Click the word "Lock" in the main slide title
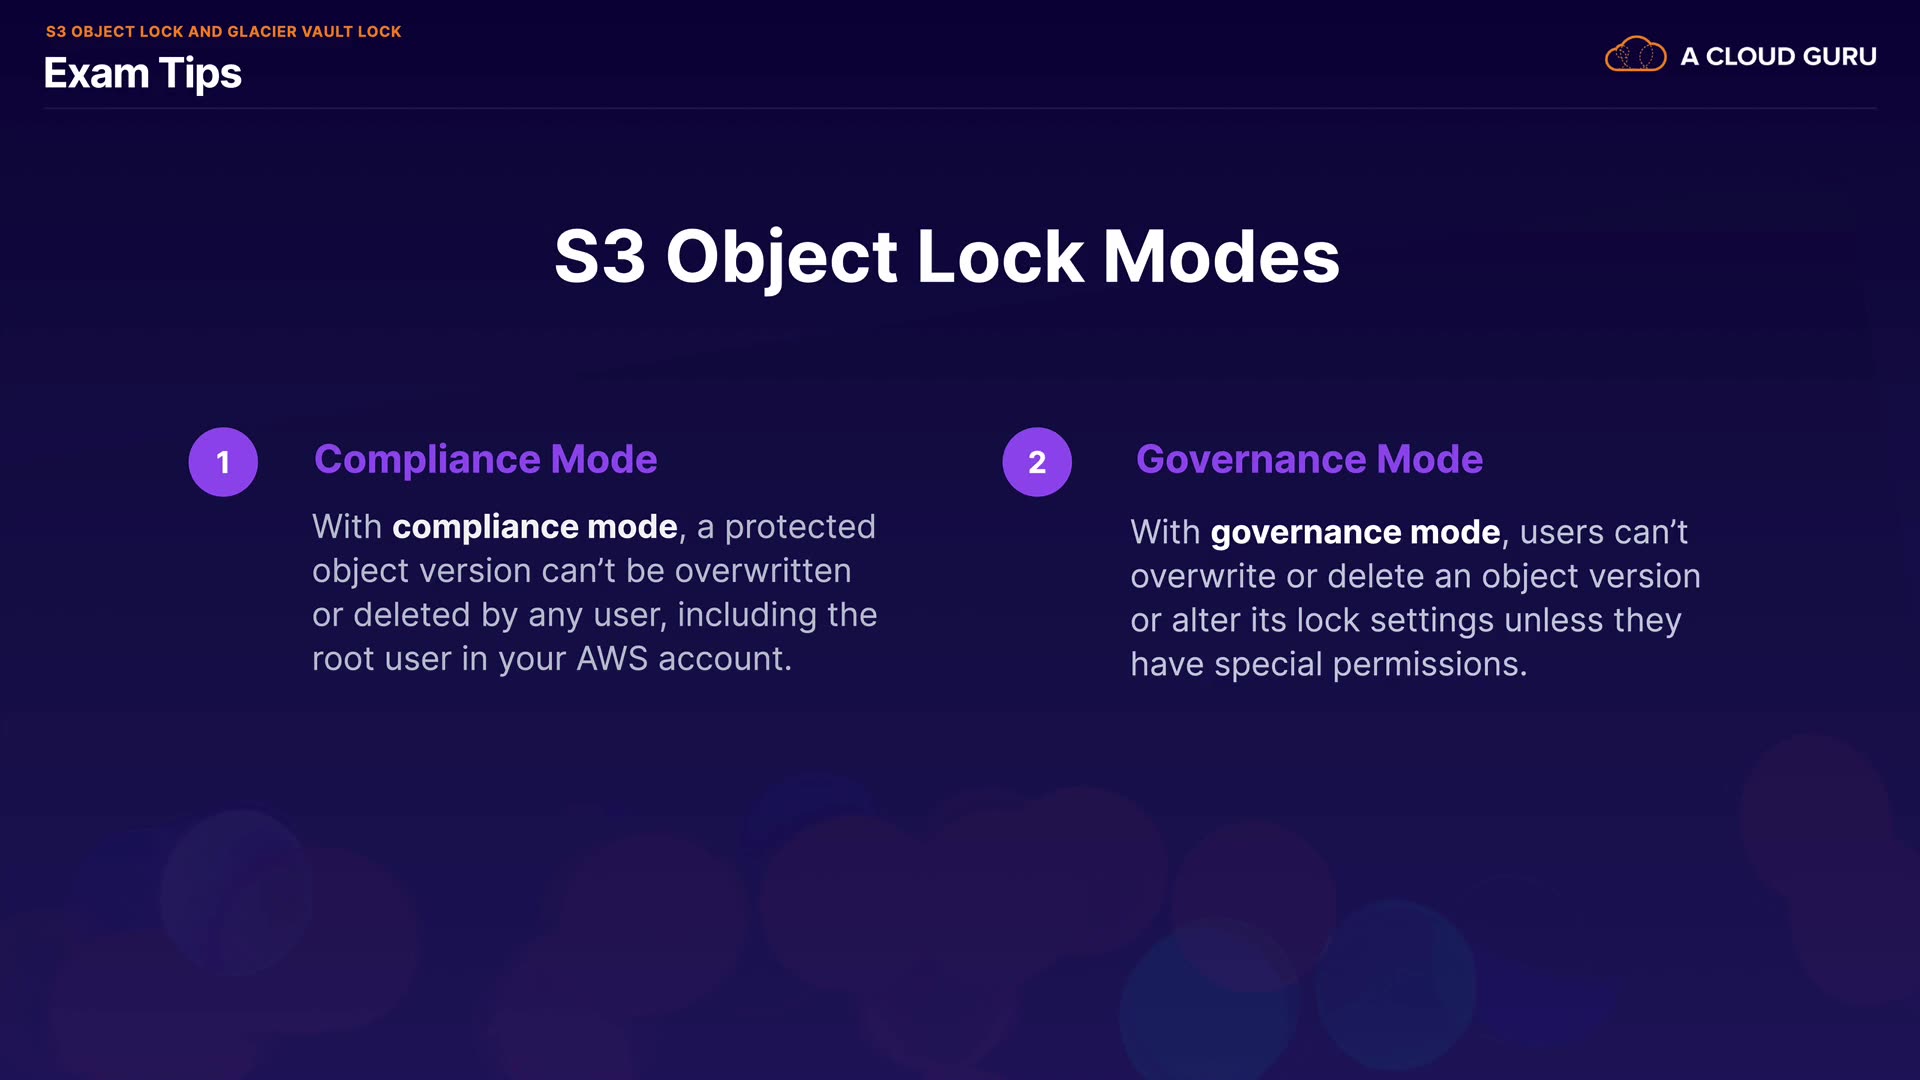The width and height of the screenshot is (1920, 1080). pyautogui.click(x=1000, y=257)
